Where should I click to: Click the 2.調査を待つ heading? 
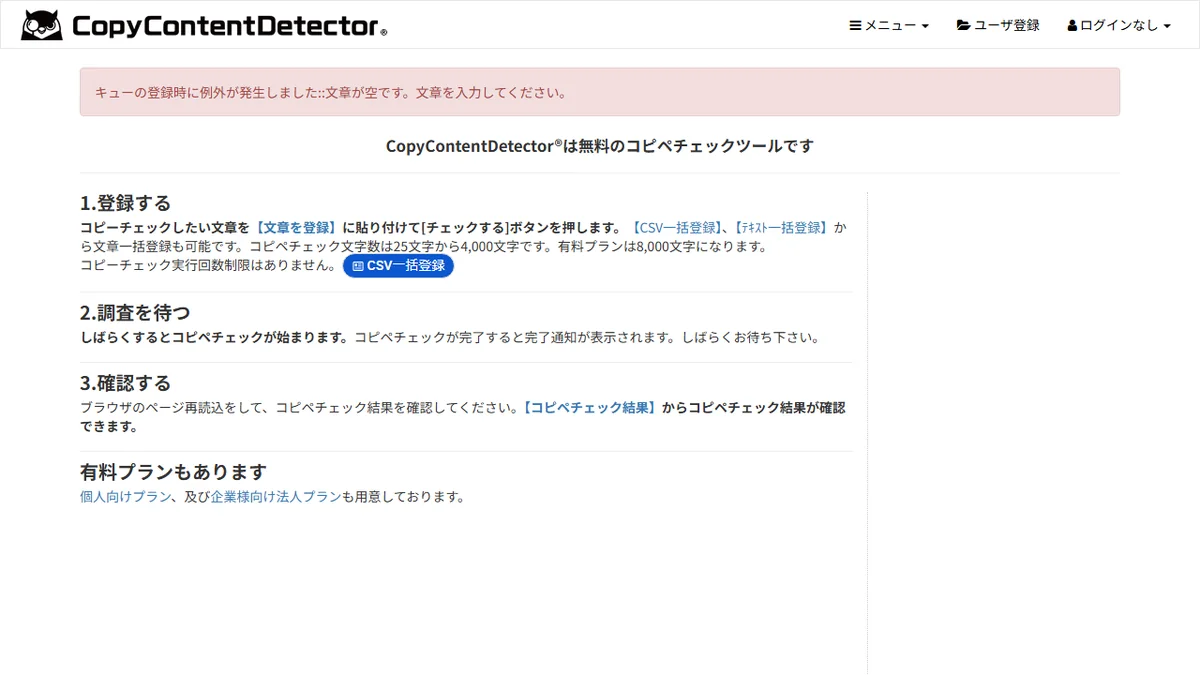(135, 312)
